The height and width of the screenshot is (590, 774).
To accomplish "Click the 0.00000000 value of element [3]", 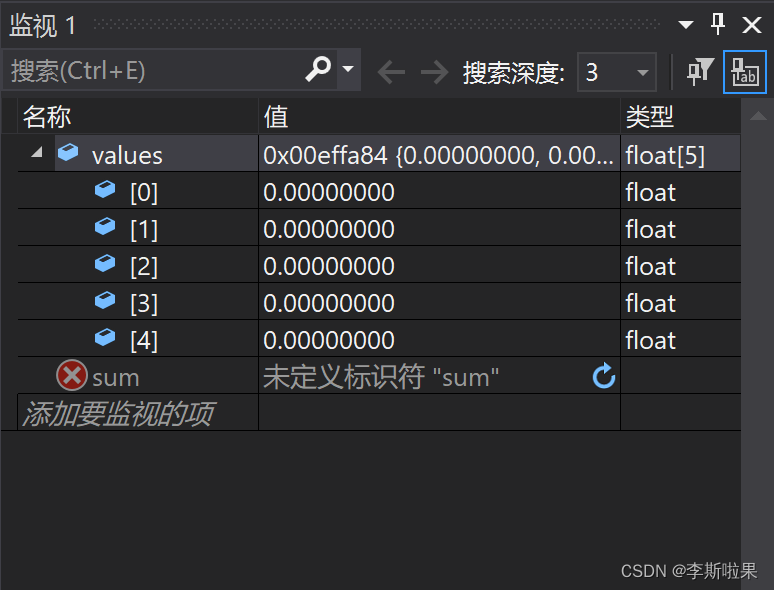I will 329,303.
